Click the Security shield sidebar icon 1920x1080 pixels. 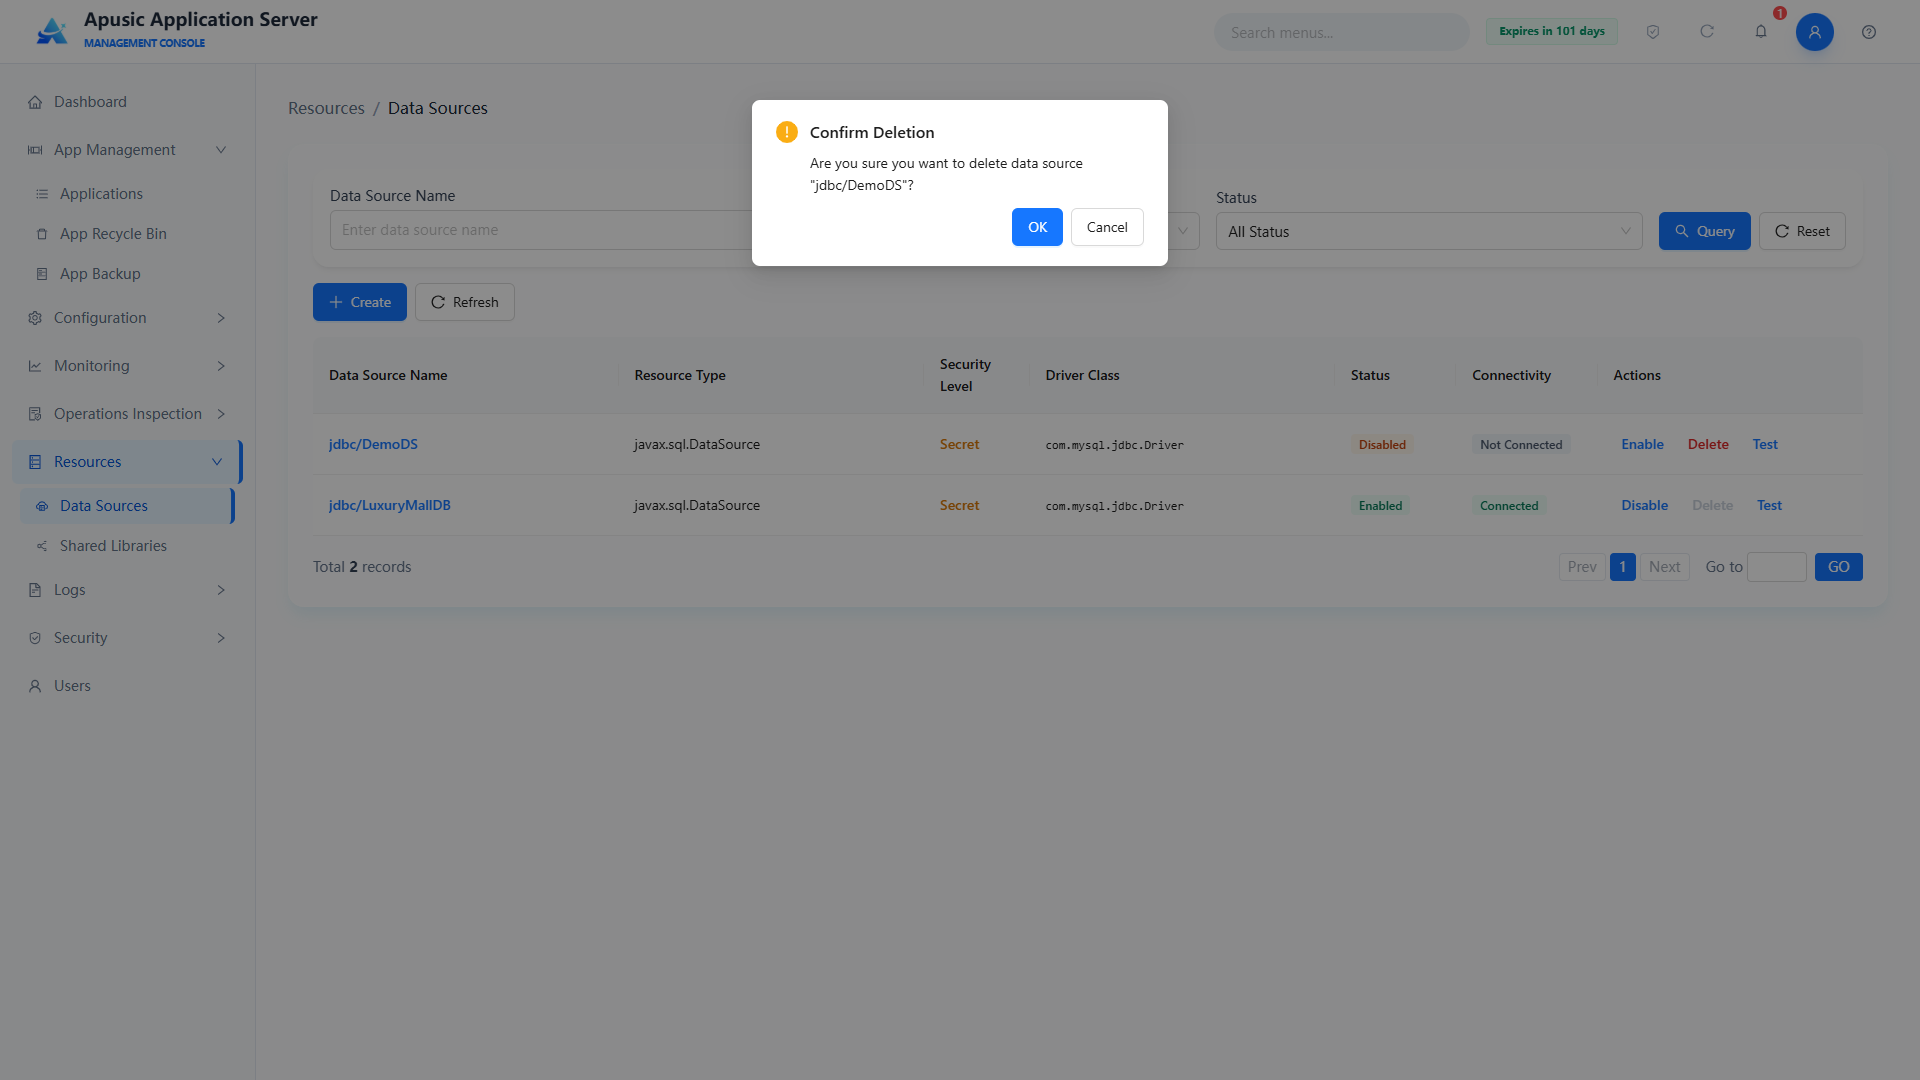point(35,638)
